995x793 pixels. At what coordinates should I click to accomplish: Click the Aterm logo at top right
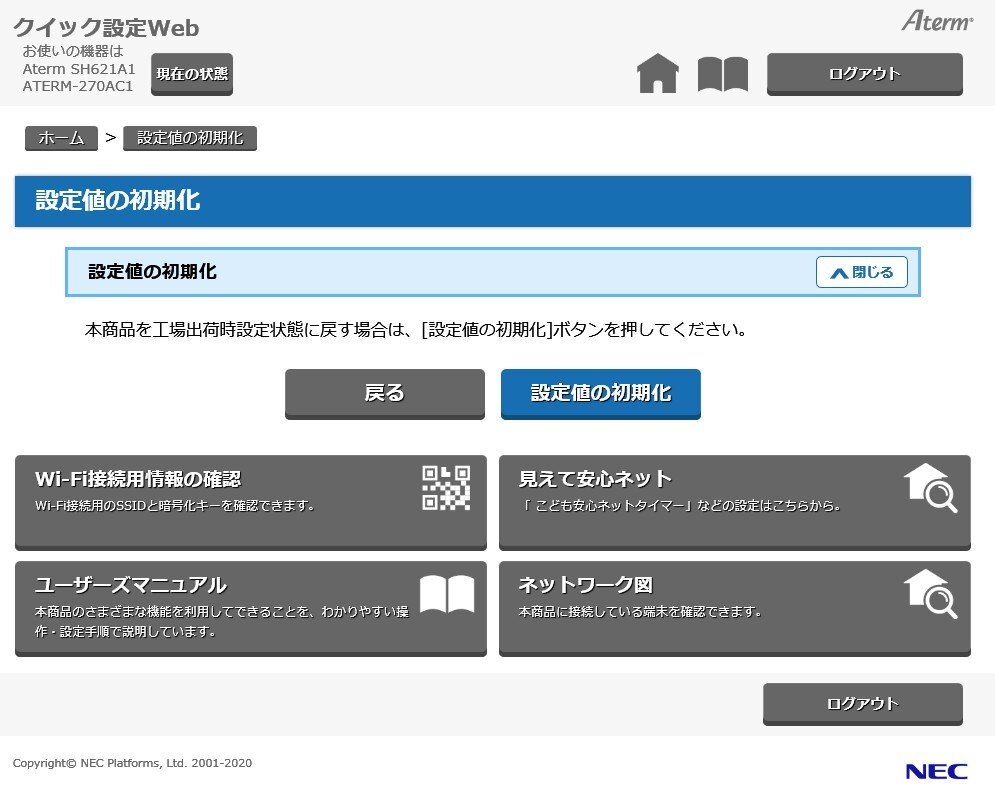tap(938, 20)
